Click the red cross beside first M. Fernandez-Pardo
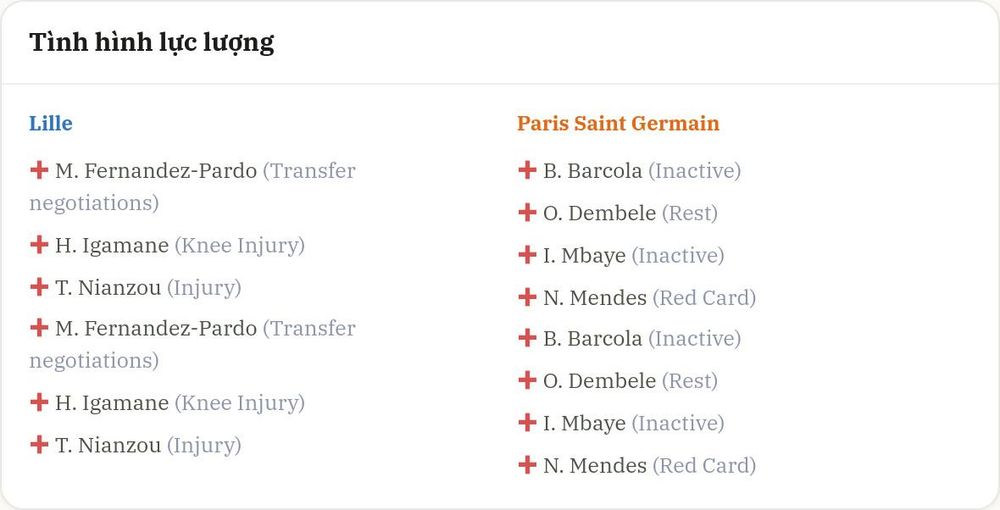This screenshot has height=510, width=1000. coord(40,170)
